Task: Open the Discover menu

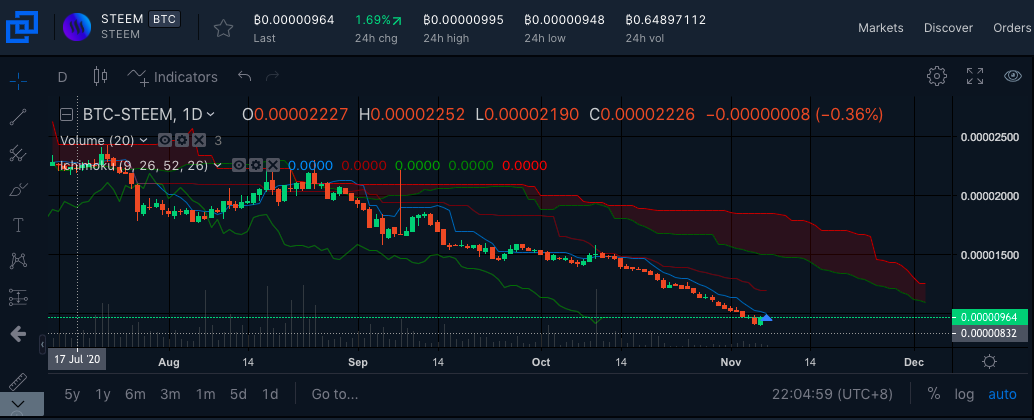Action: 948,28
